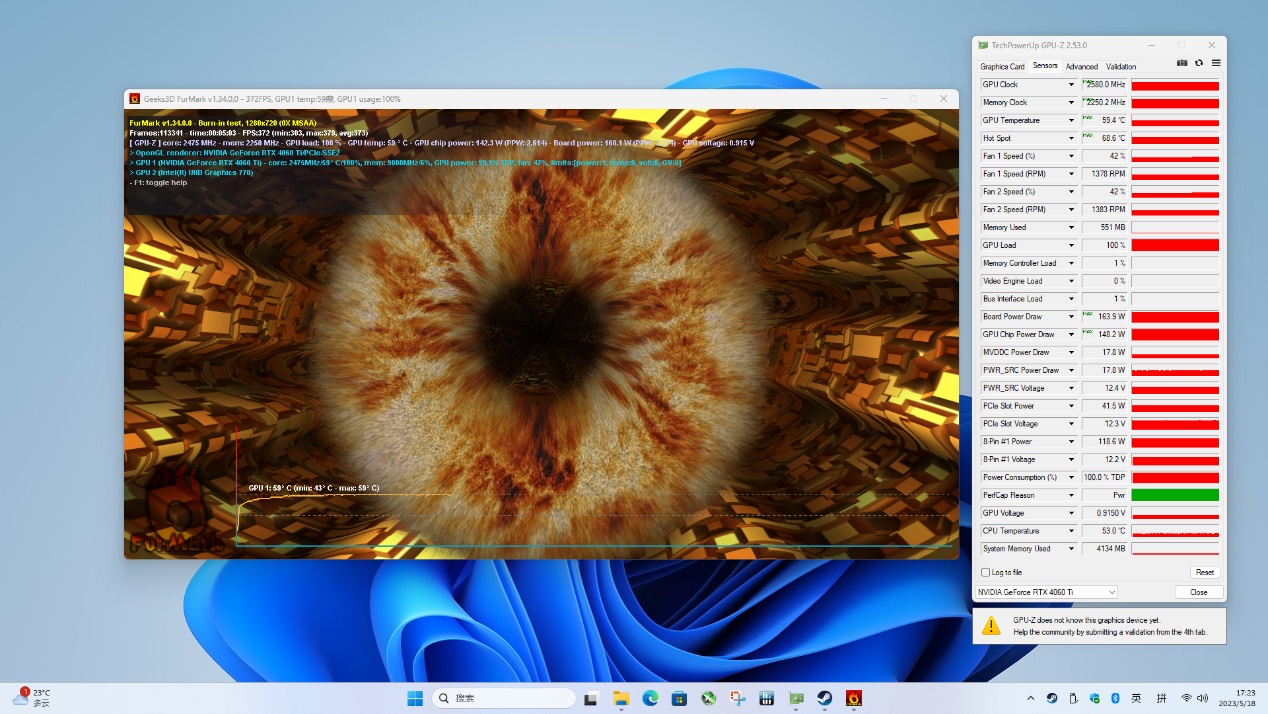
Task: Expand the GPU Clock sensor dropdown
Action: point(1072,85)
